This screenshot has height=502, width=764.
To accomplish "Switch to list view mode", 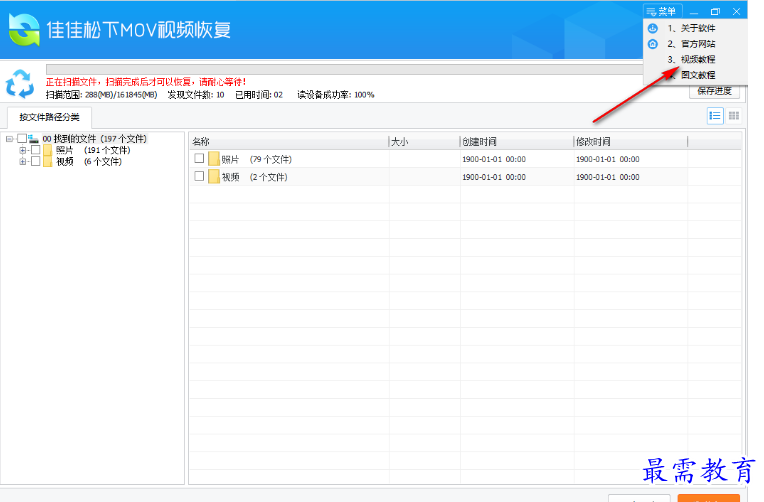I will [x=715, y=116].
